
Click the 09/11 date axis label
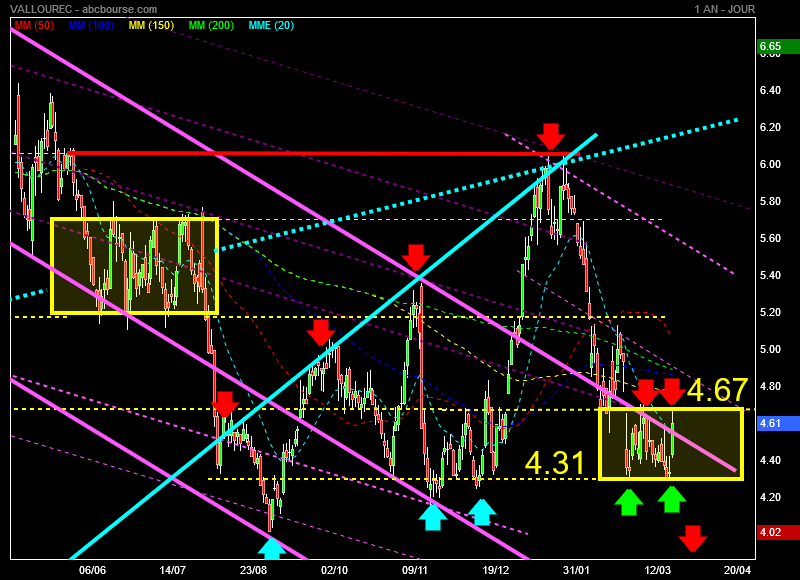click(x=415, y=570)
